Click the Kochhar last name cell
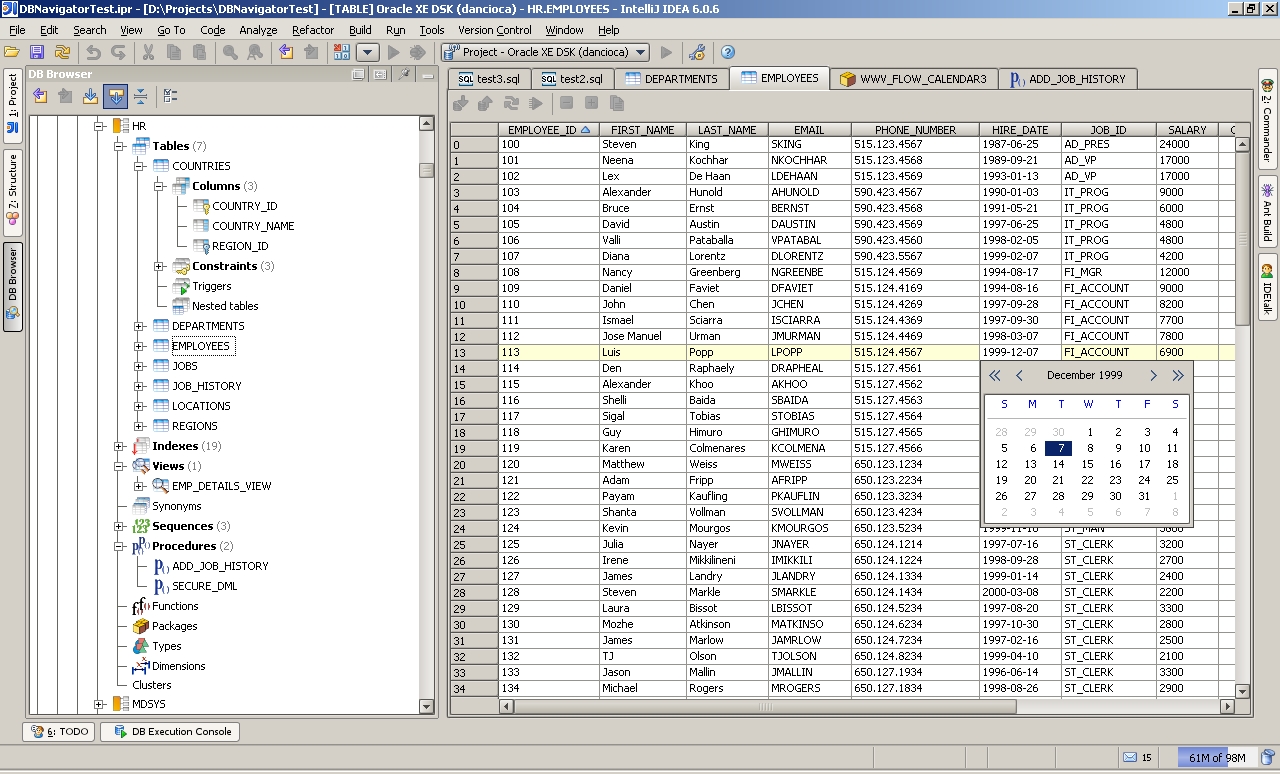Image resolution: width=1280 pixels, height=774 pixels. point(727,160)
